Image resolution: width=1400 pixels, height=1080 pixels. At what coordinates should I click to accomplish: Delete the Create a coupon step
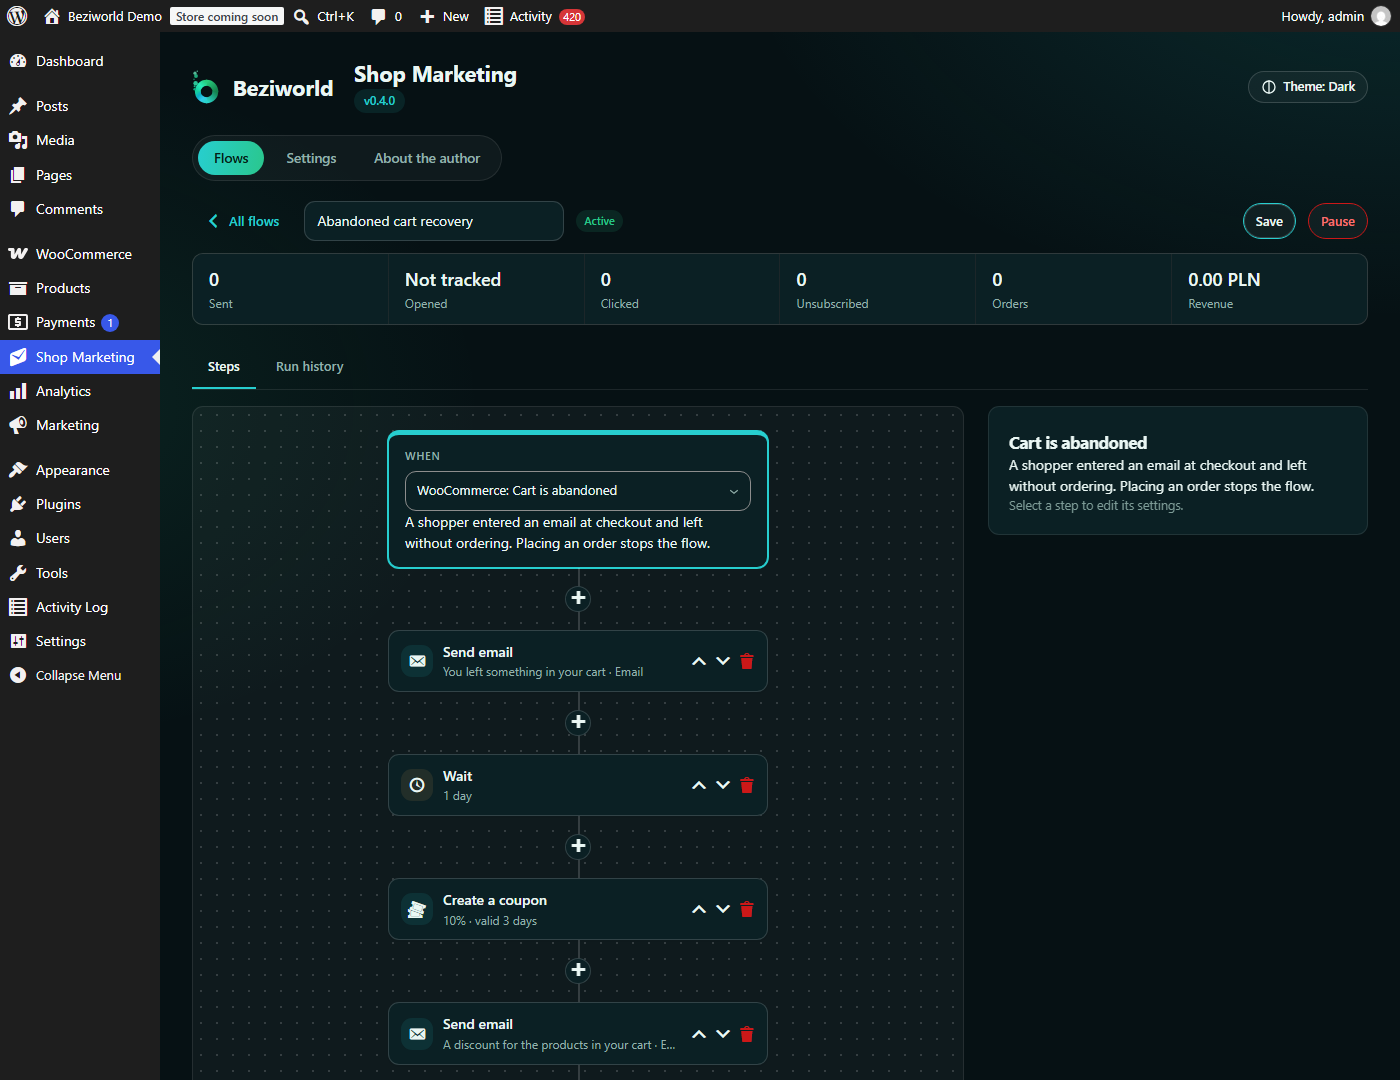click(x=747, y=909)
